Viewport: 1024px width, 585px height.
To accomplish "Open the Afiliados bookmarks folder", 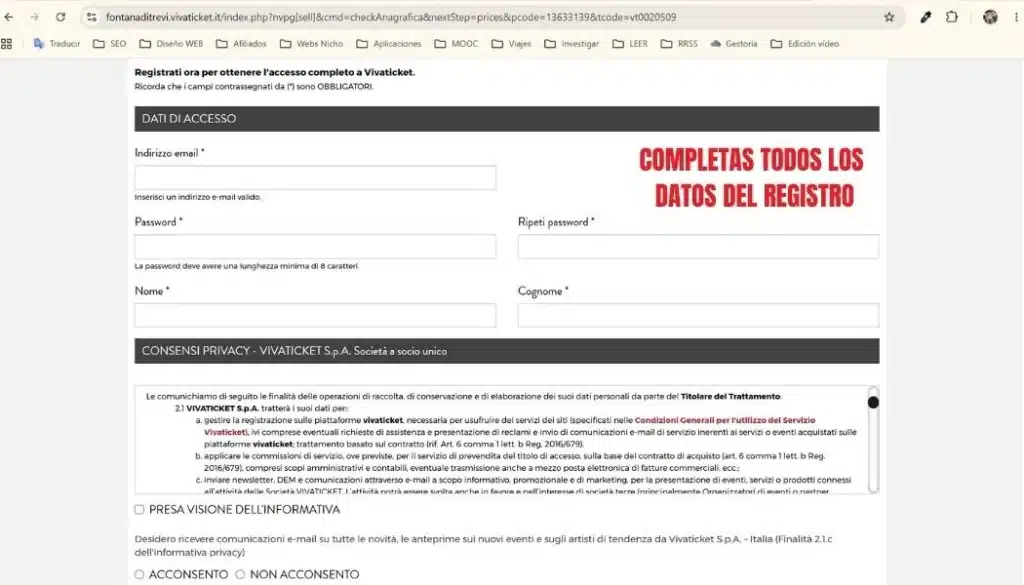I will [241, 44].
